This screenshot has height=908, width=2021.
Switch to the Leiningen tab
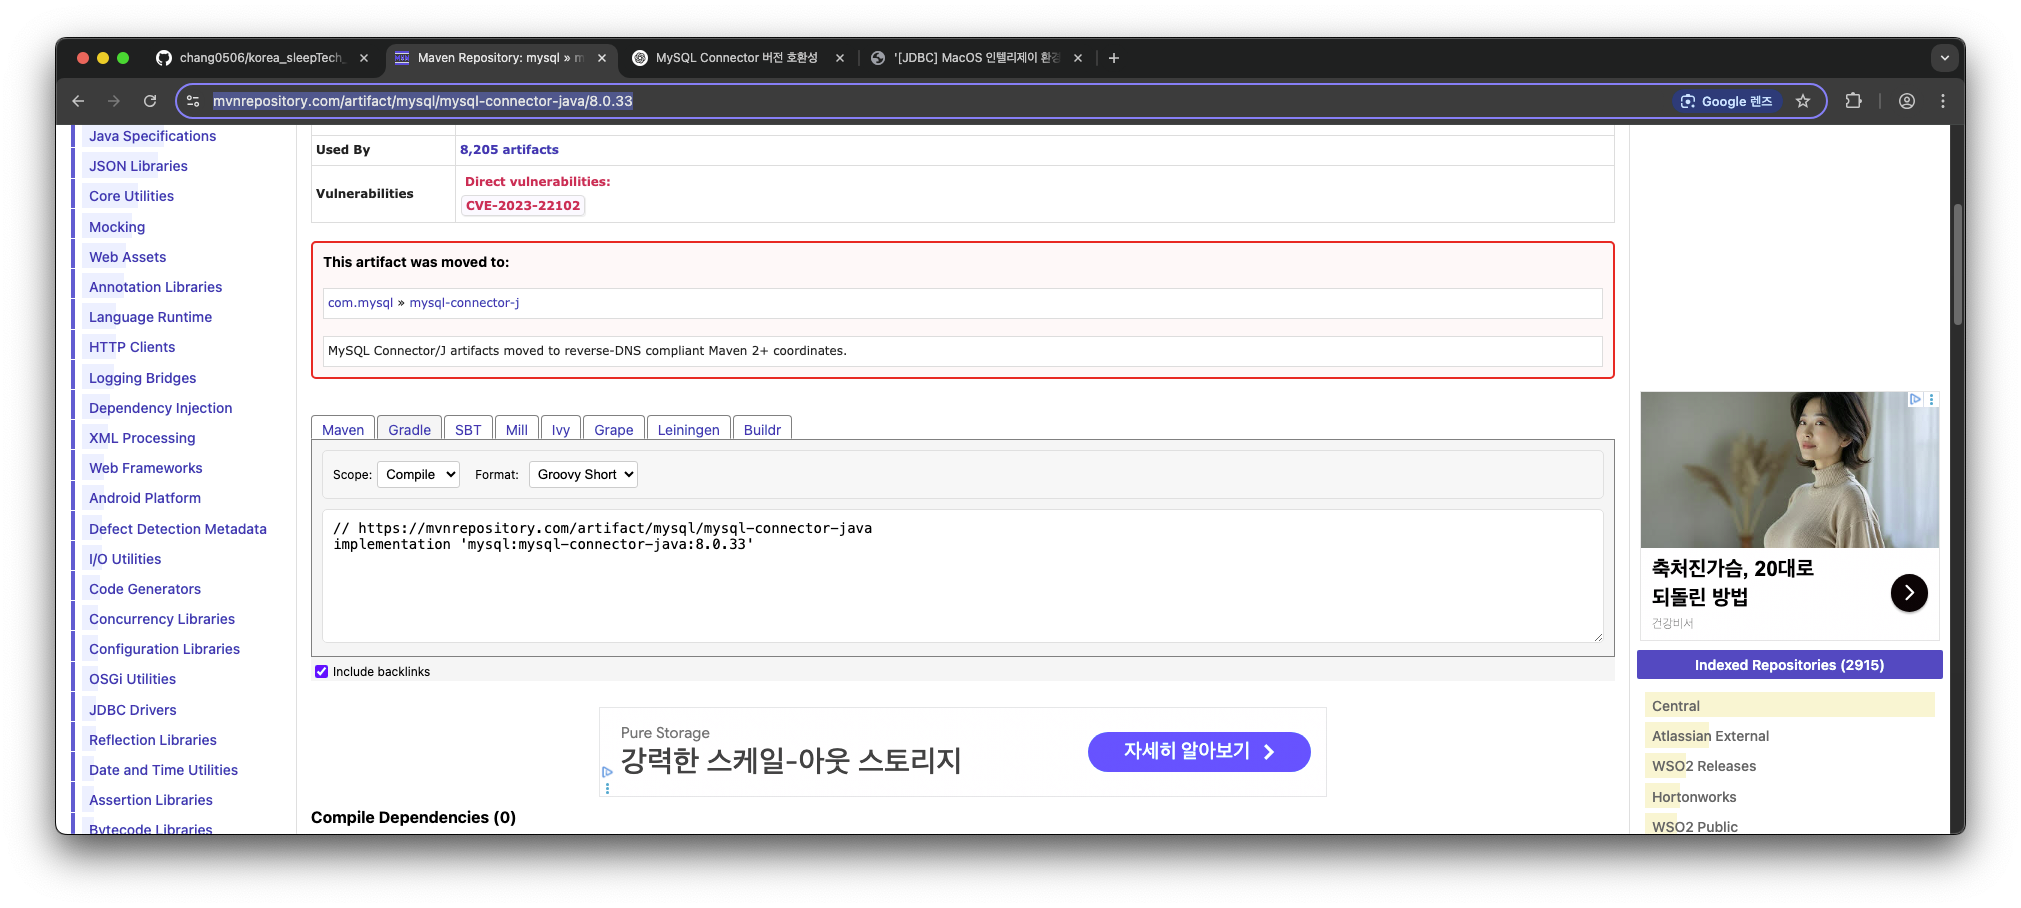[688, 429]
